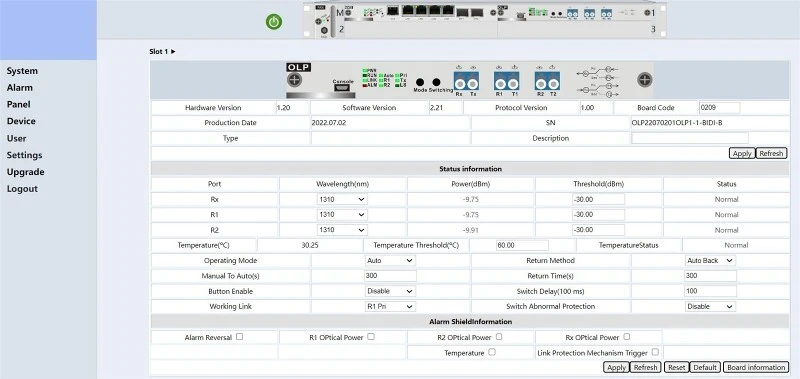This screenshot has height=379, width=800.
Task: Click the R2 optical port on OLP panel
Action: 541,84
